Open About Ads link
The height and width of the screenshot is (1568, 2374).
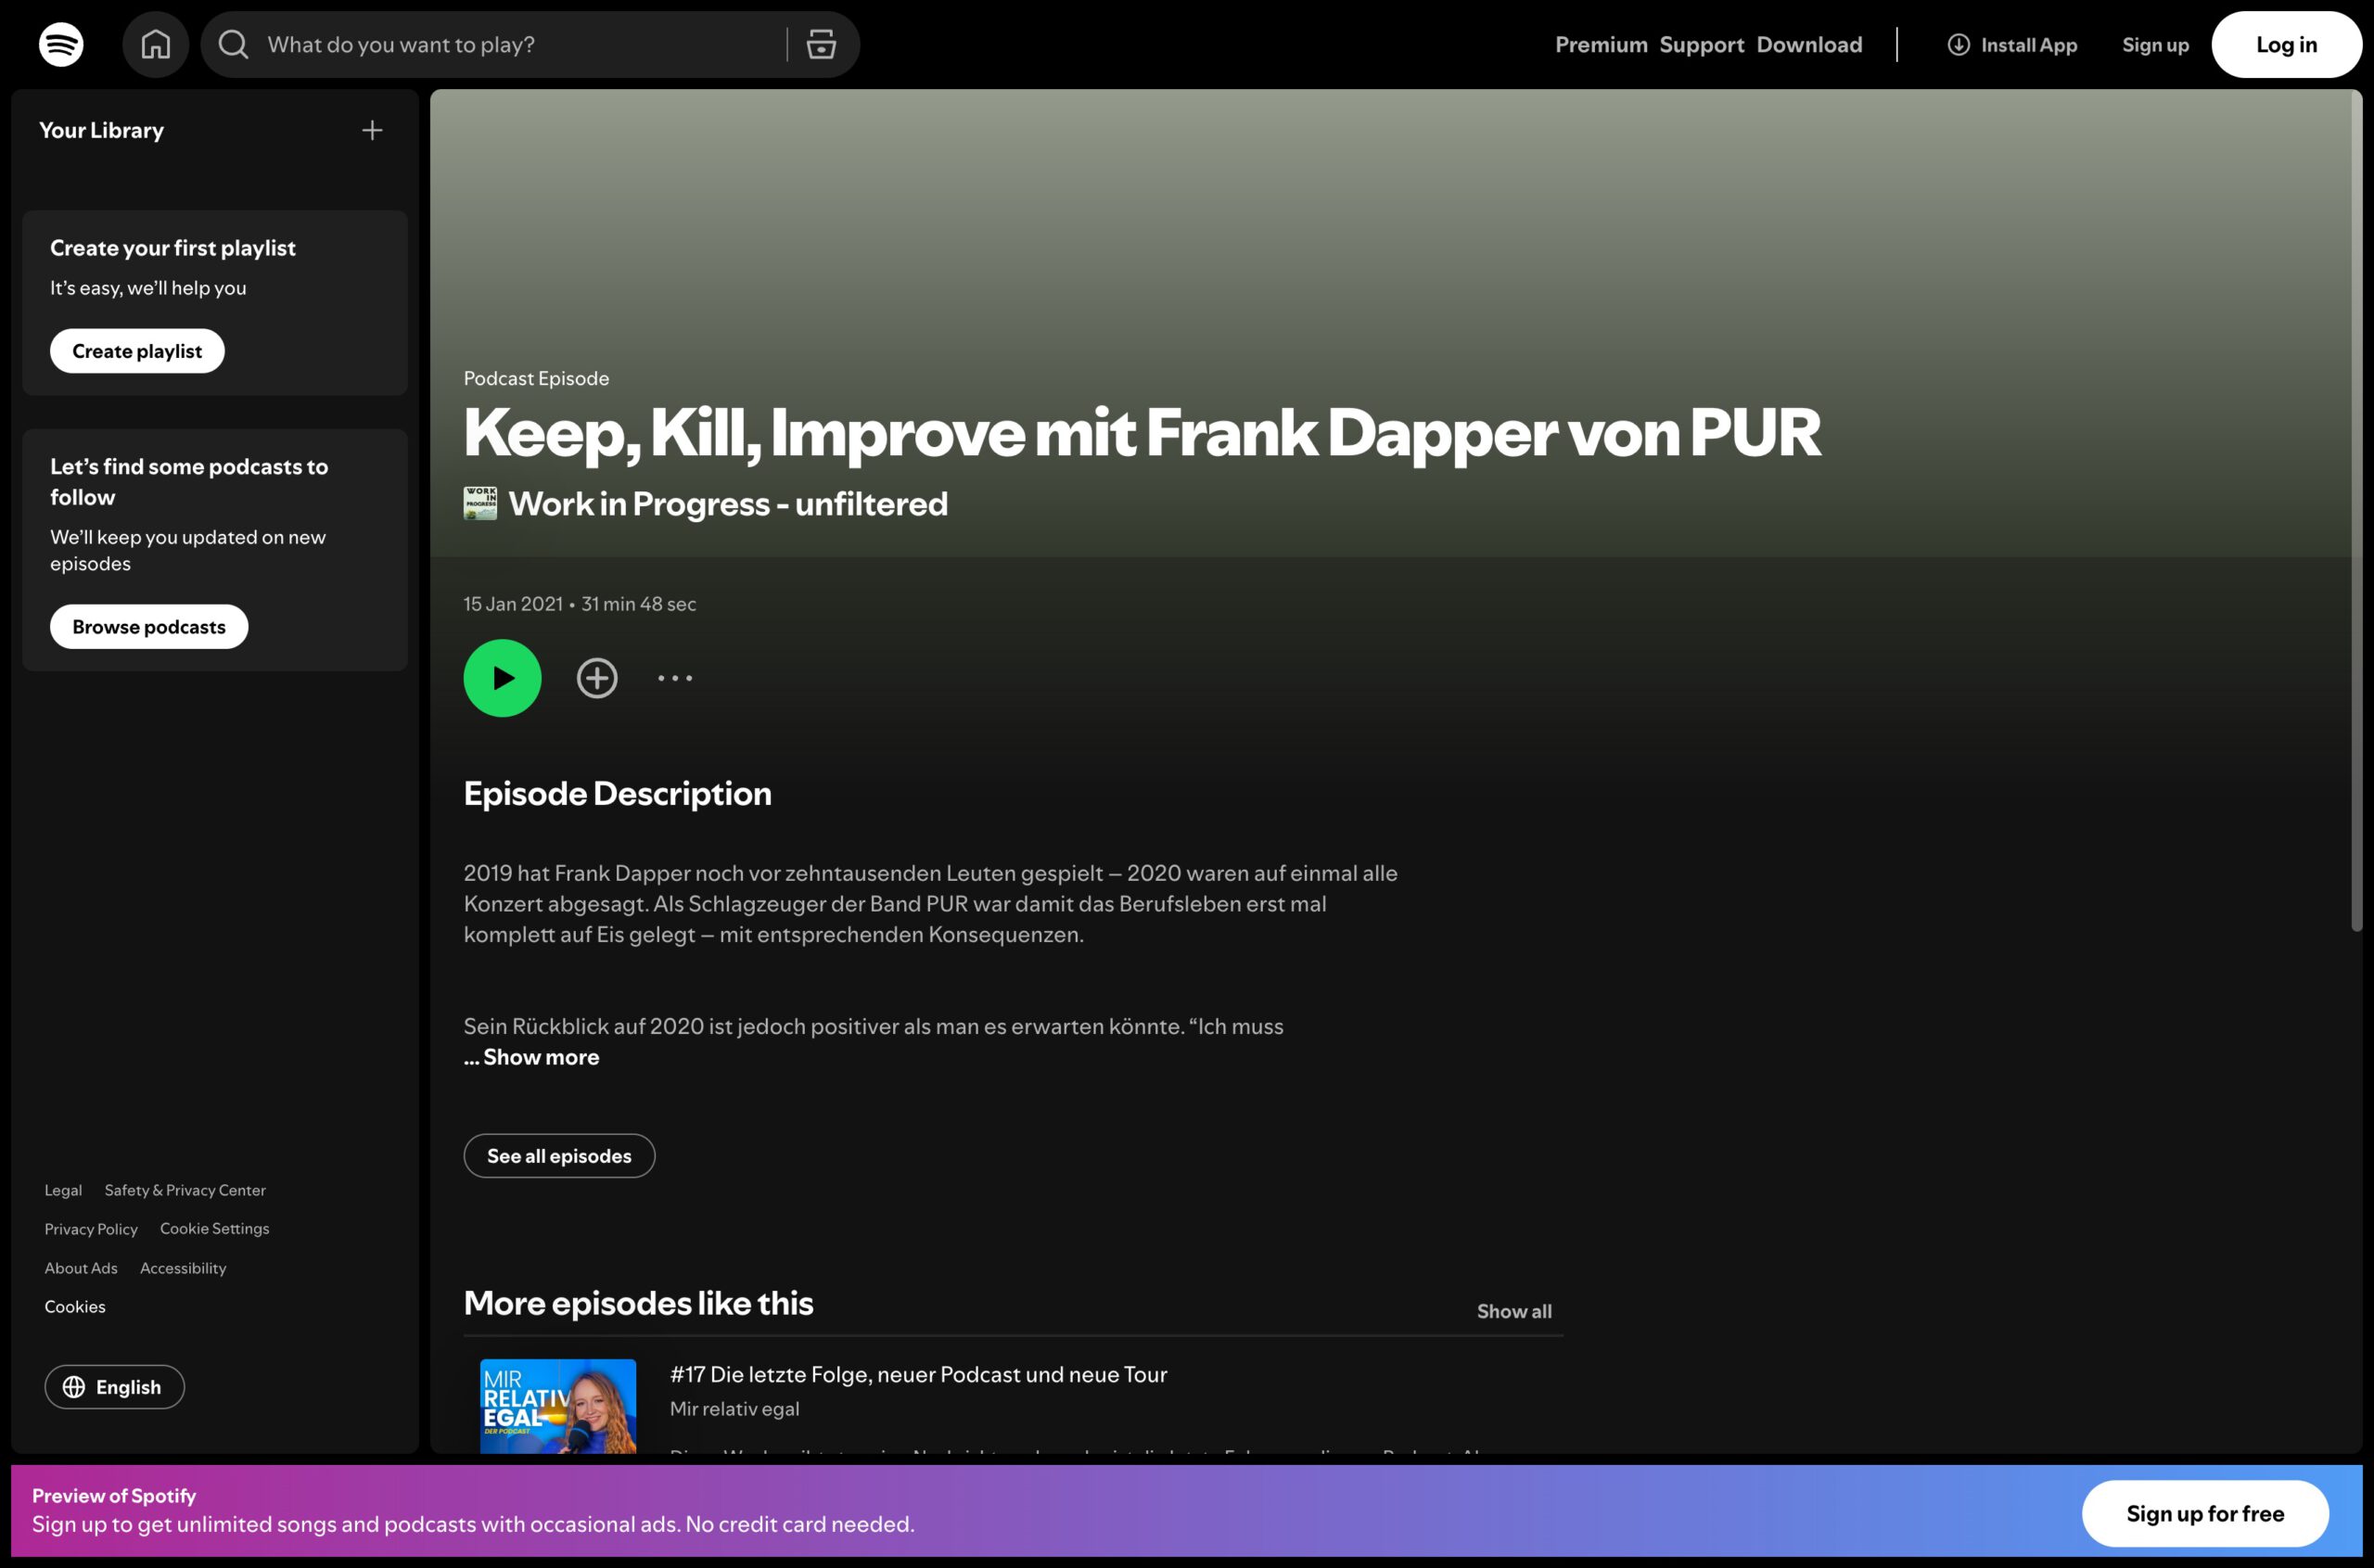81,1268
